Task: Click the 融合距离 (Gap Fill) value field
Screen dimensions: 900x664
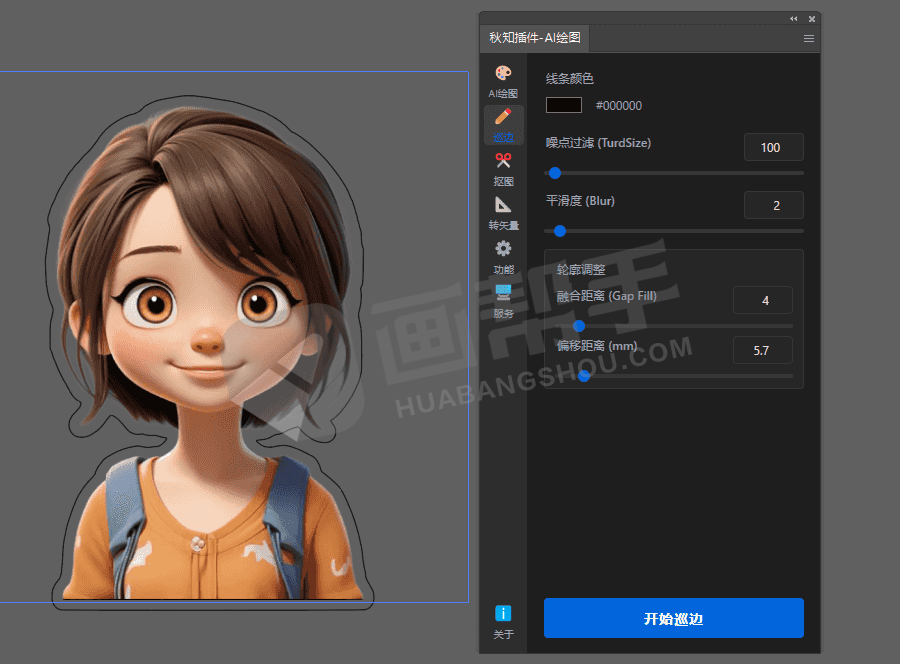Action: click(x=762, y=300)
